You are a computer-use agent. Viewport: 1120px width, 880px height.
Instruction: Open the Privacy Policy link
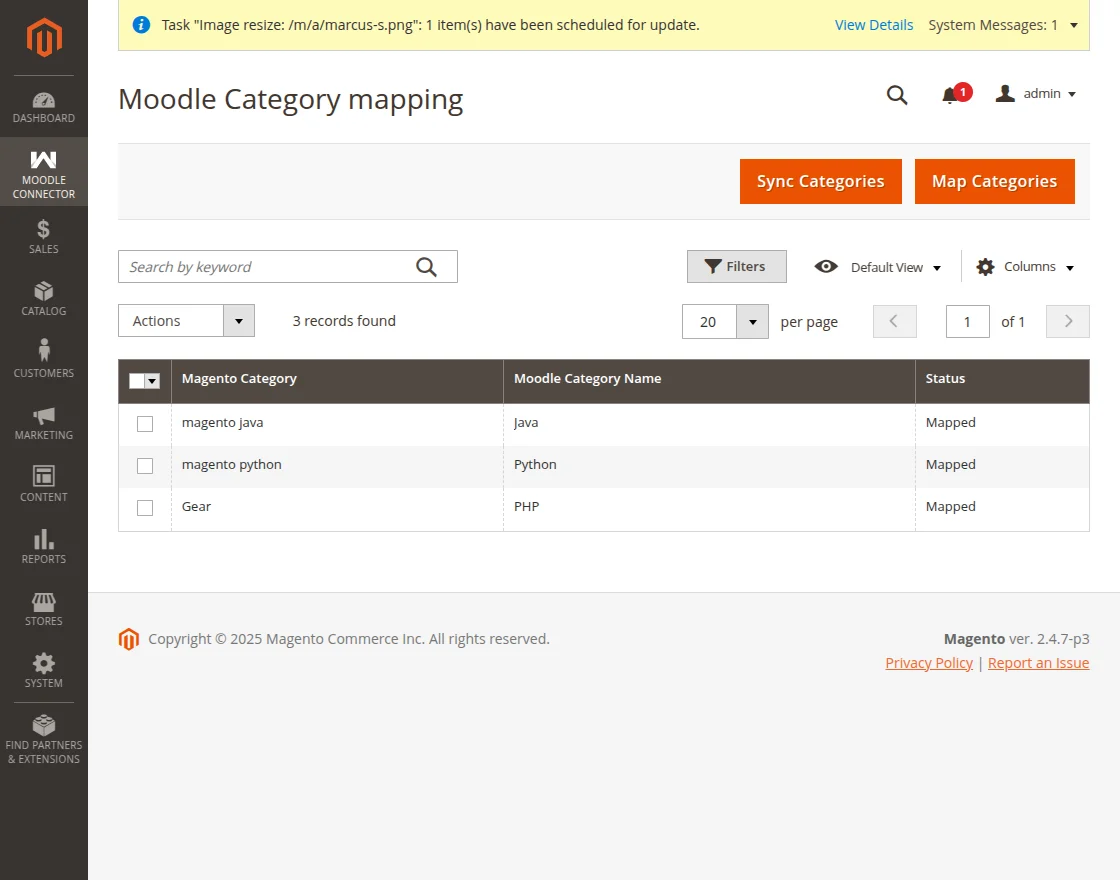[929, 663]
